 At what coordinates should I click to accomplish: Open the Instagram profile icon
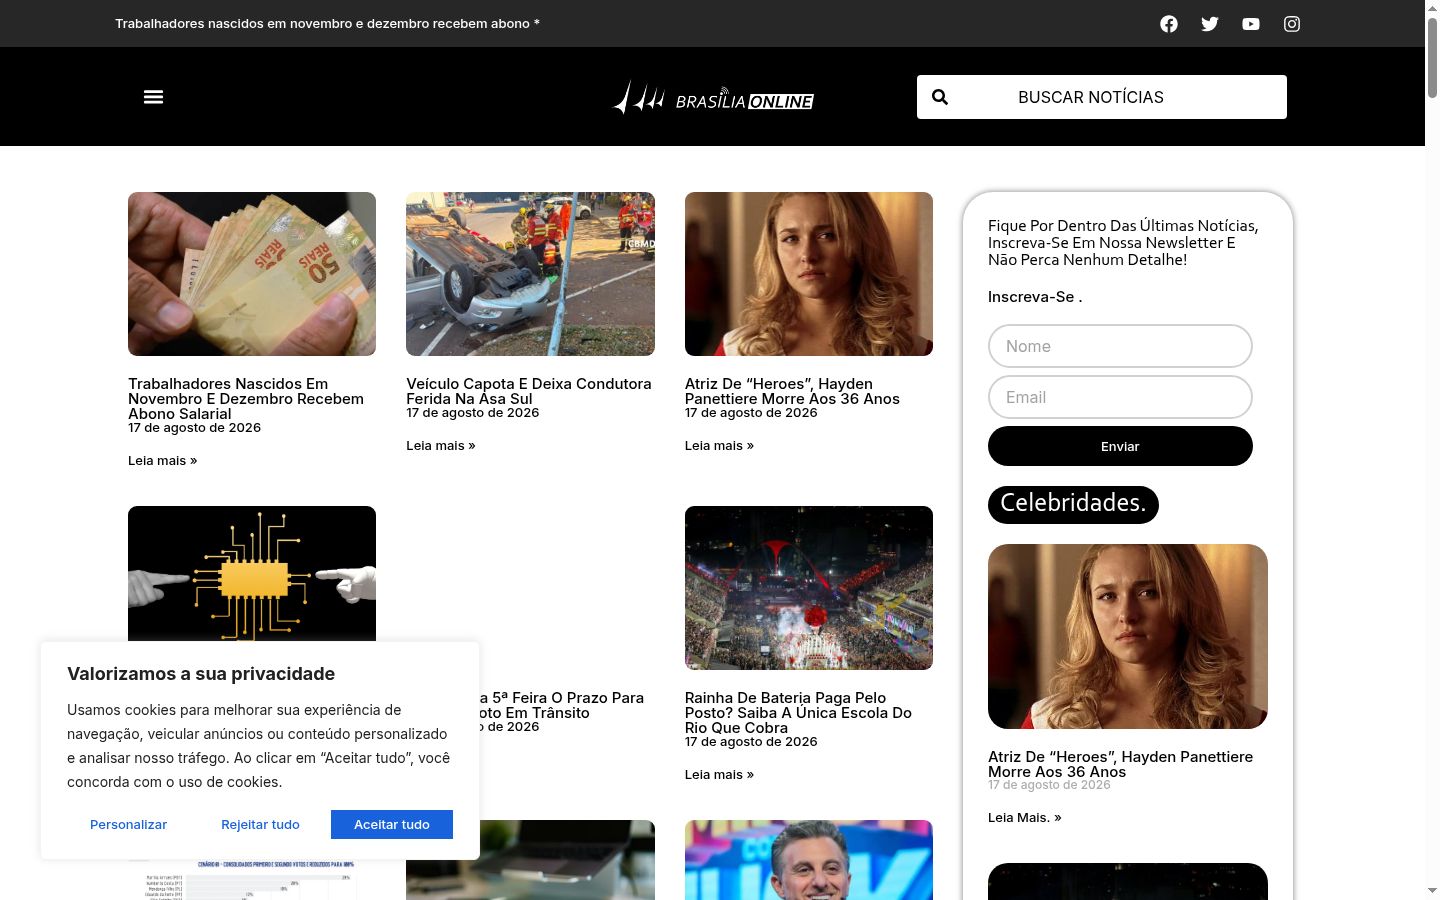pyautogui.click(x=1292, y=24)
